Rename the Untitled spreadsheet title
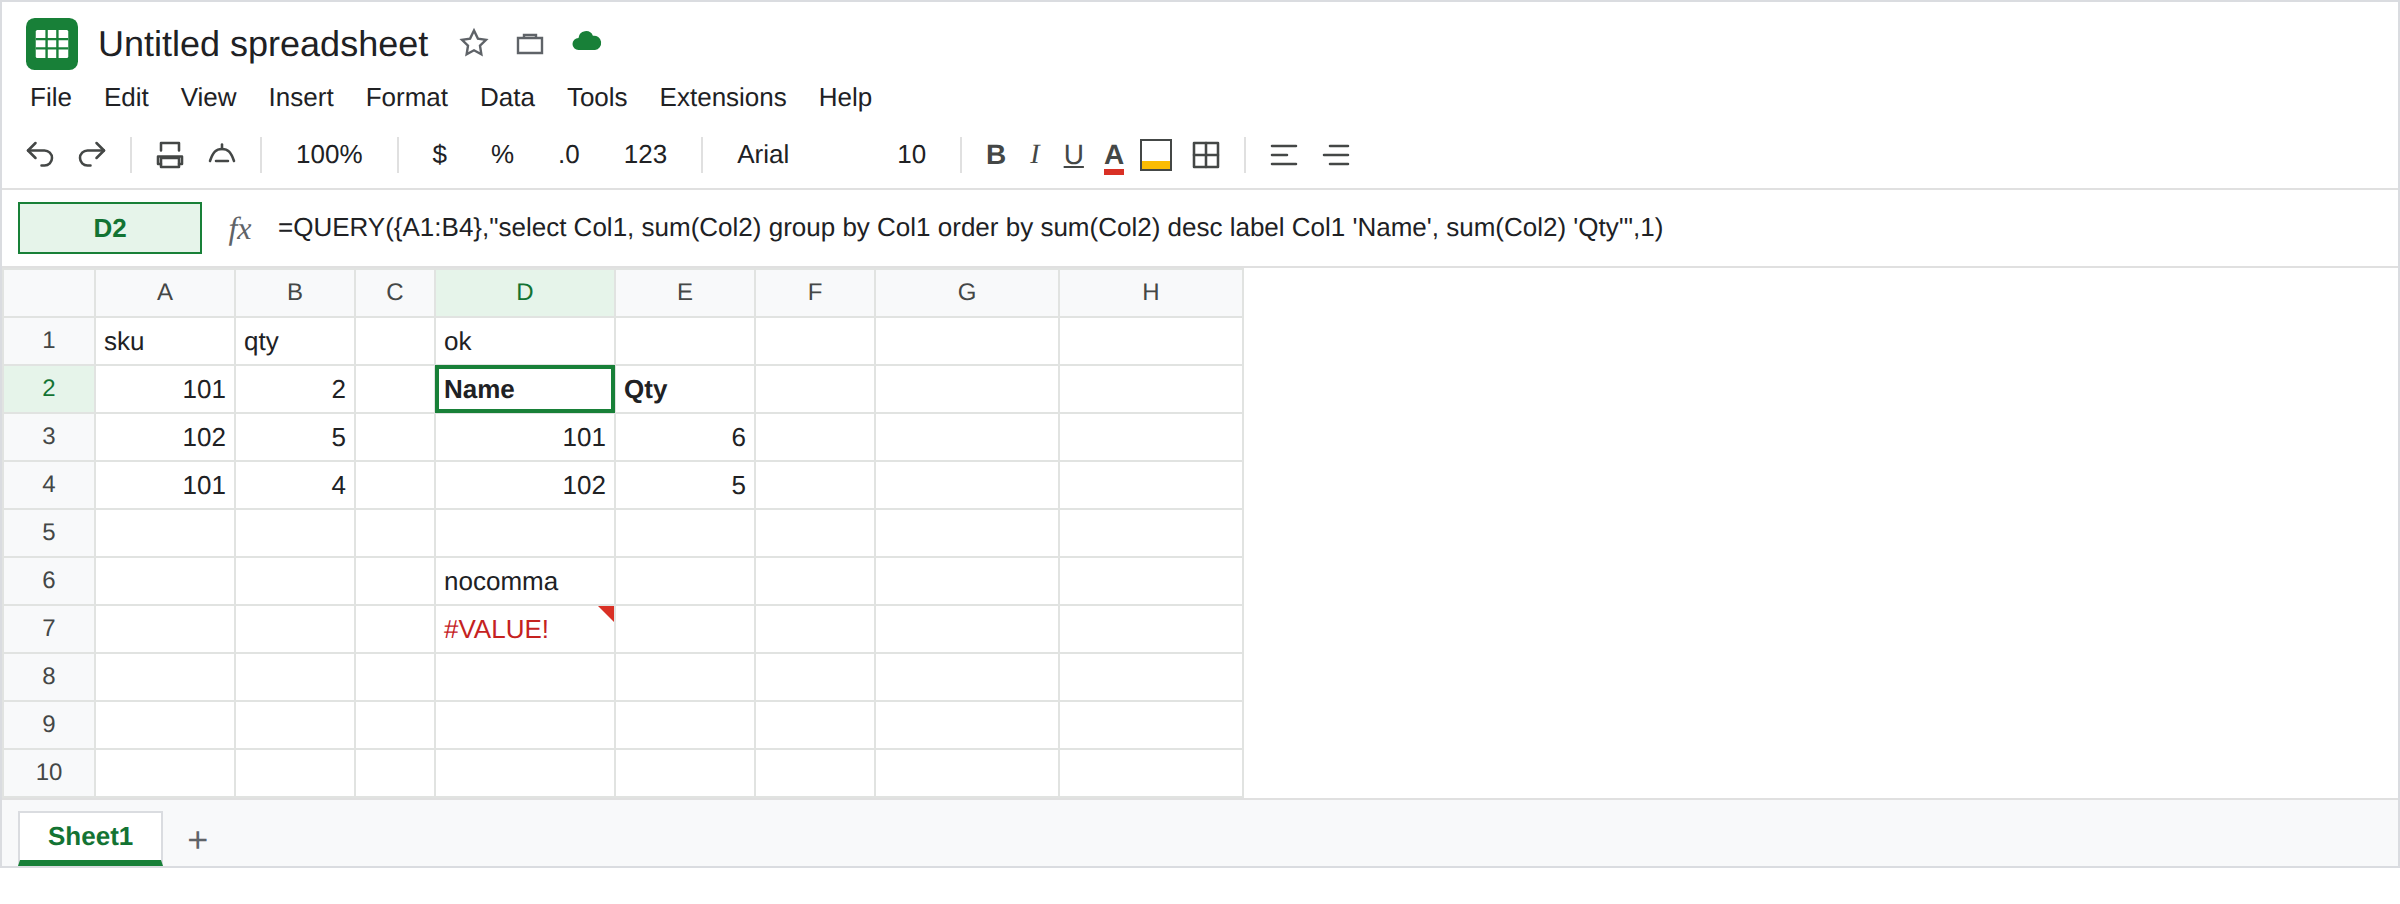Image resolution: width=2400 pixels, height=904 pixels. [x=263, y=44]
